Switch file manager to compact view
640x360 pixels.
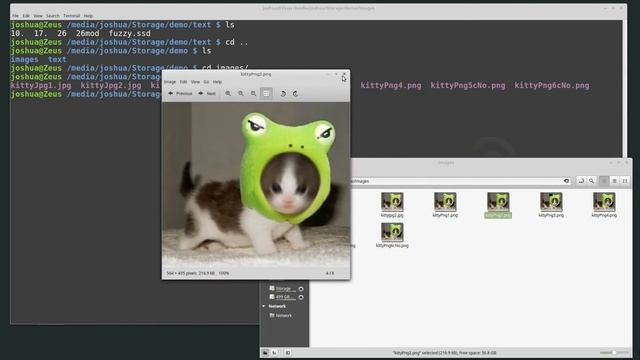(625, 181)
